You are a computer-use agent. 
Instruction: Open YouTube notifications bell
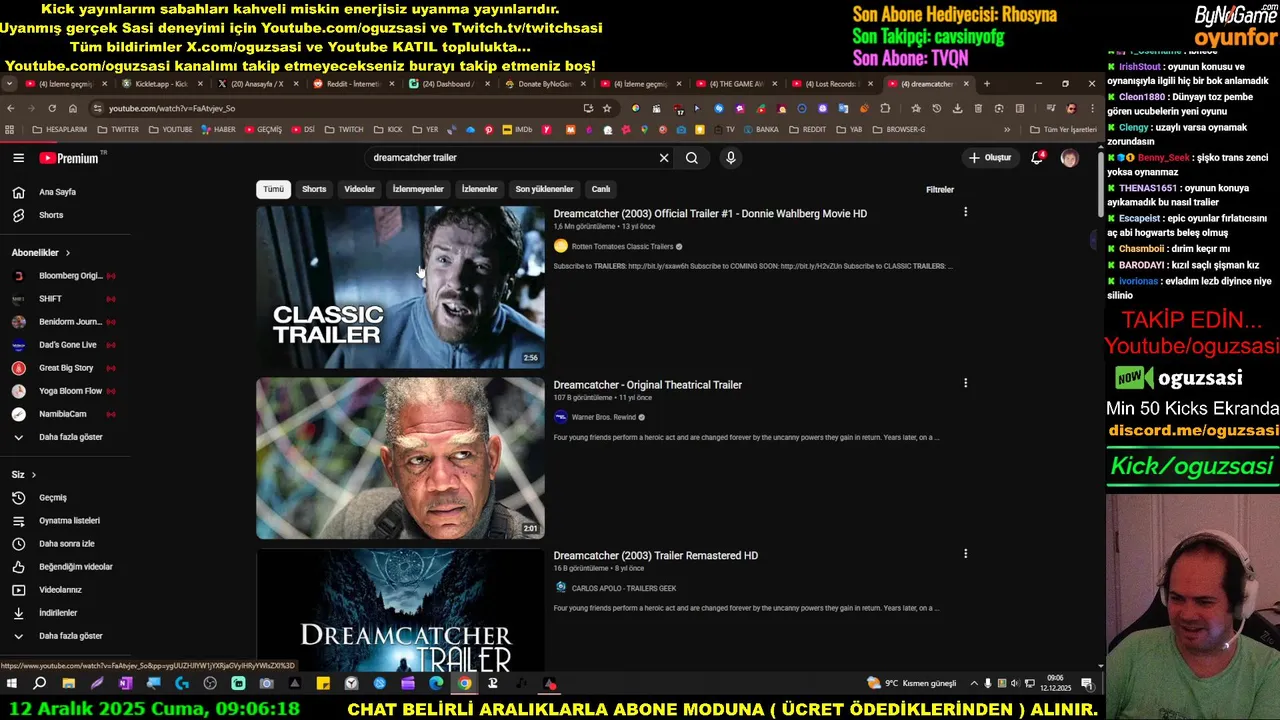coord(1037,158)
